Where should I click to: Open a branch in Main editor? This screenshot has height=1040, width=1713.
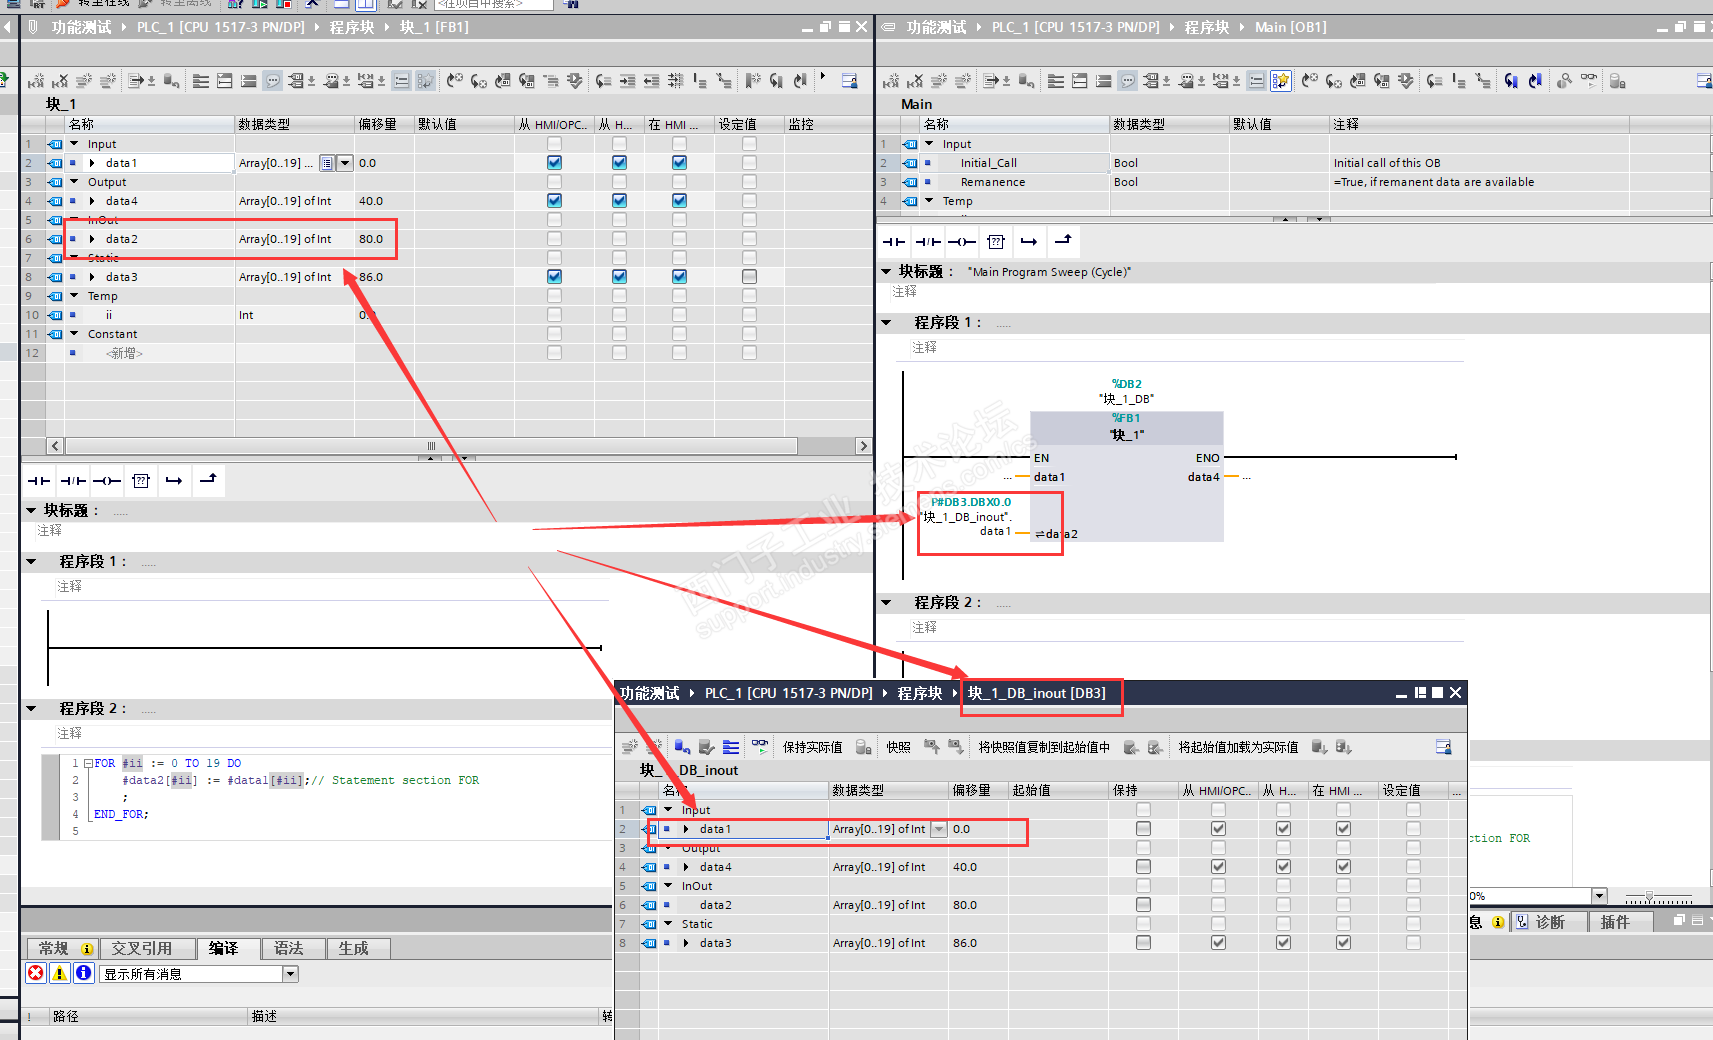pos(1029,241)
